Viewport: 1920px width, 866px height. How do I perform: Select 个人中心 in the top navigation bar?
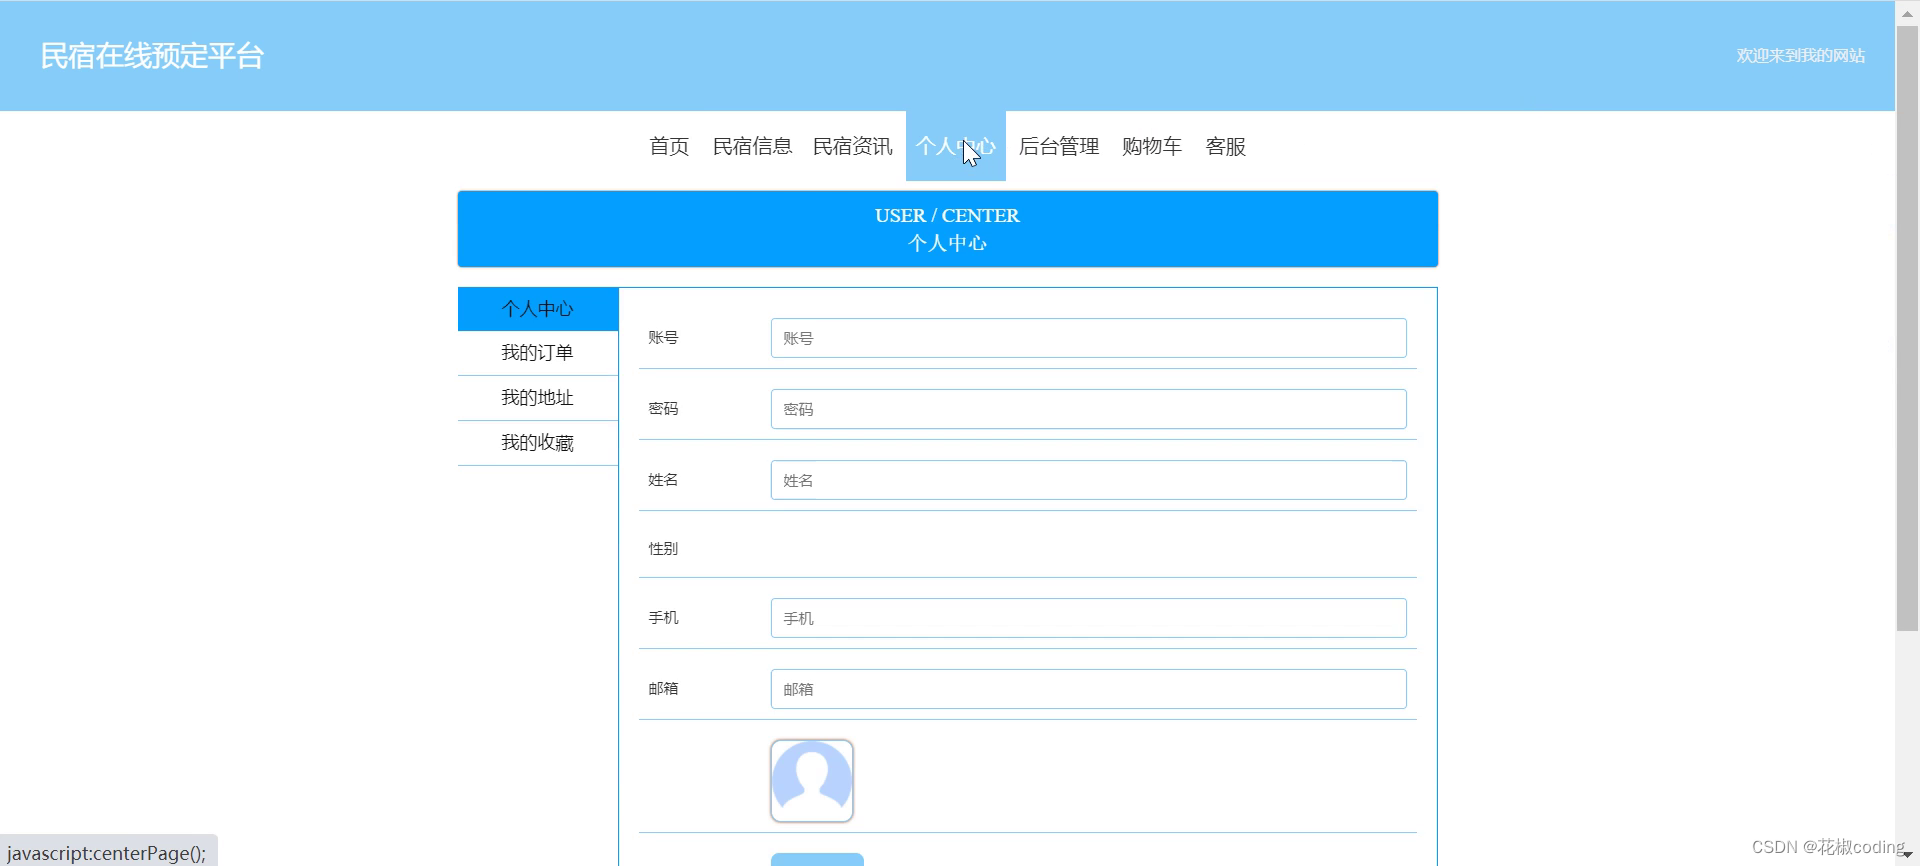(x=955, y=146)
